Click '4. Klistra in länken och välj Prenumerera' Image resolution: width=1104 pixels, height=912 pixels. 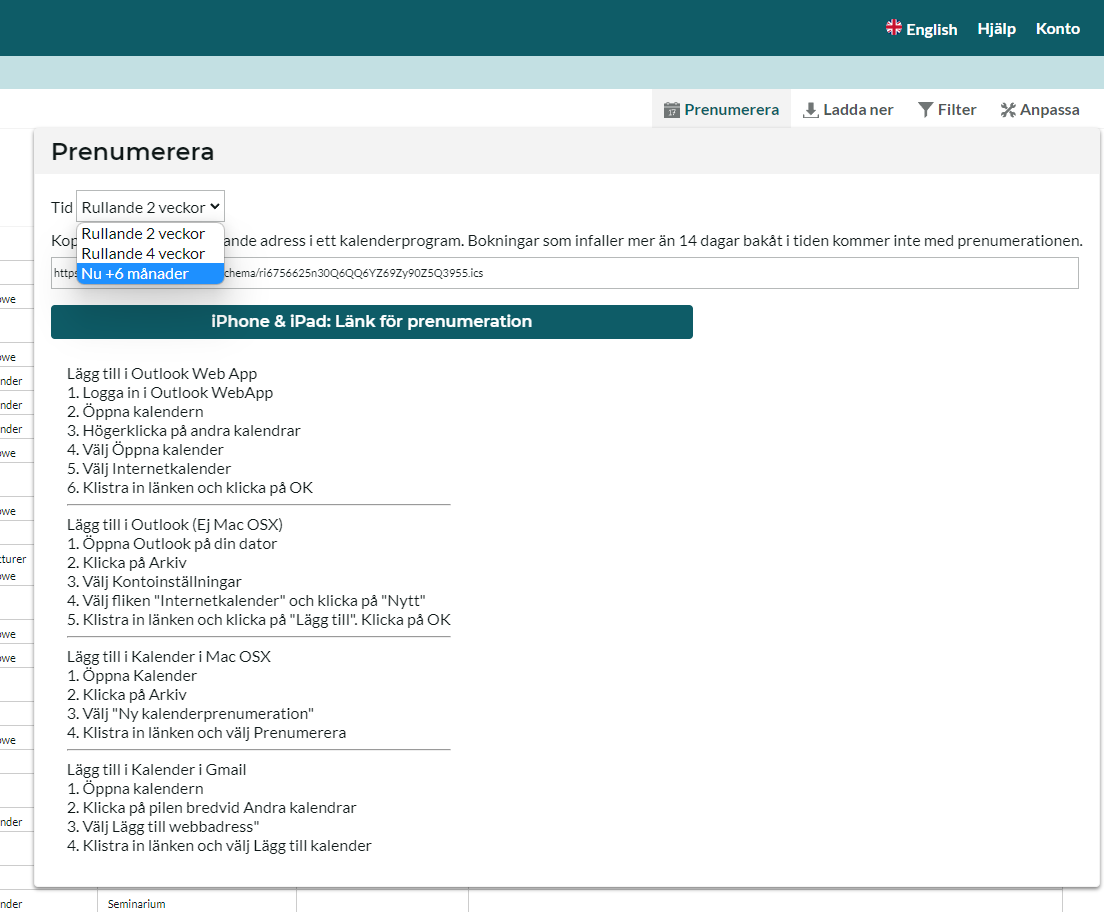pyautogui.click(x=206, y=732)
